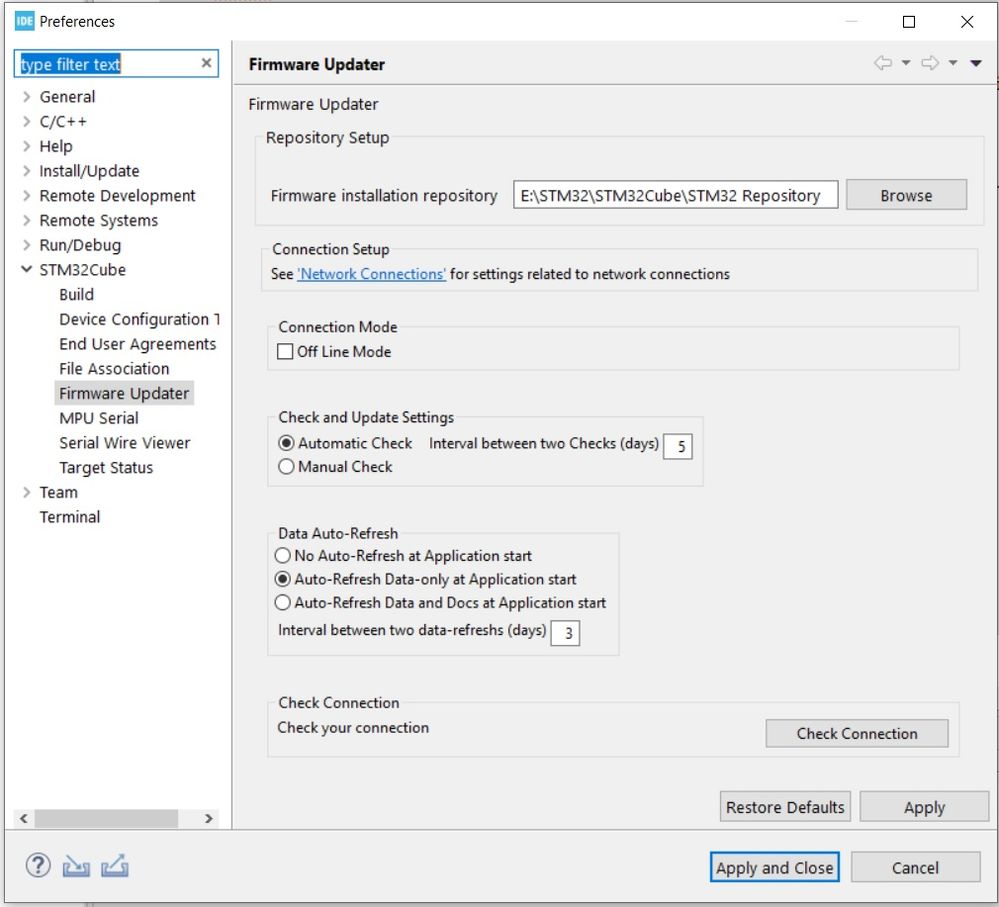The height and width of the screenshot is (907, 999).
Task: Expand the Remote Systems node
Action: tap(26, 220)
